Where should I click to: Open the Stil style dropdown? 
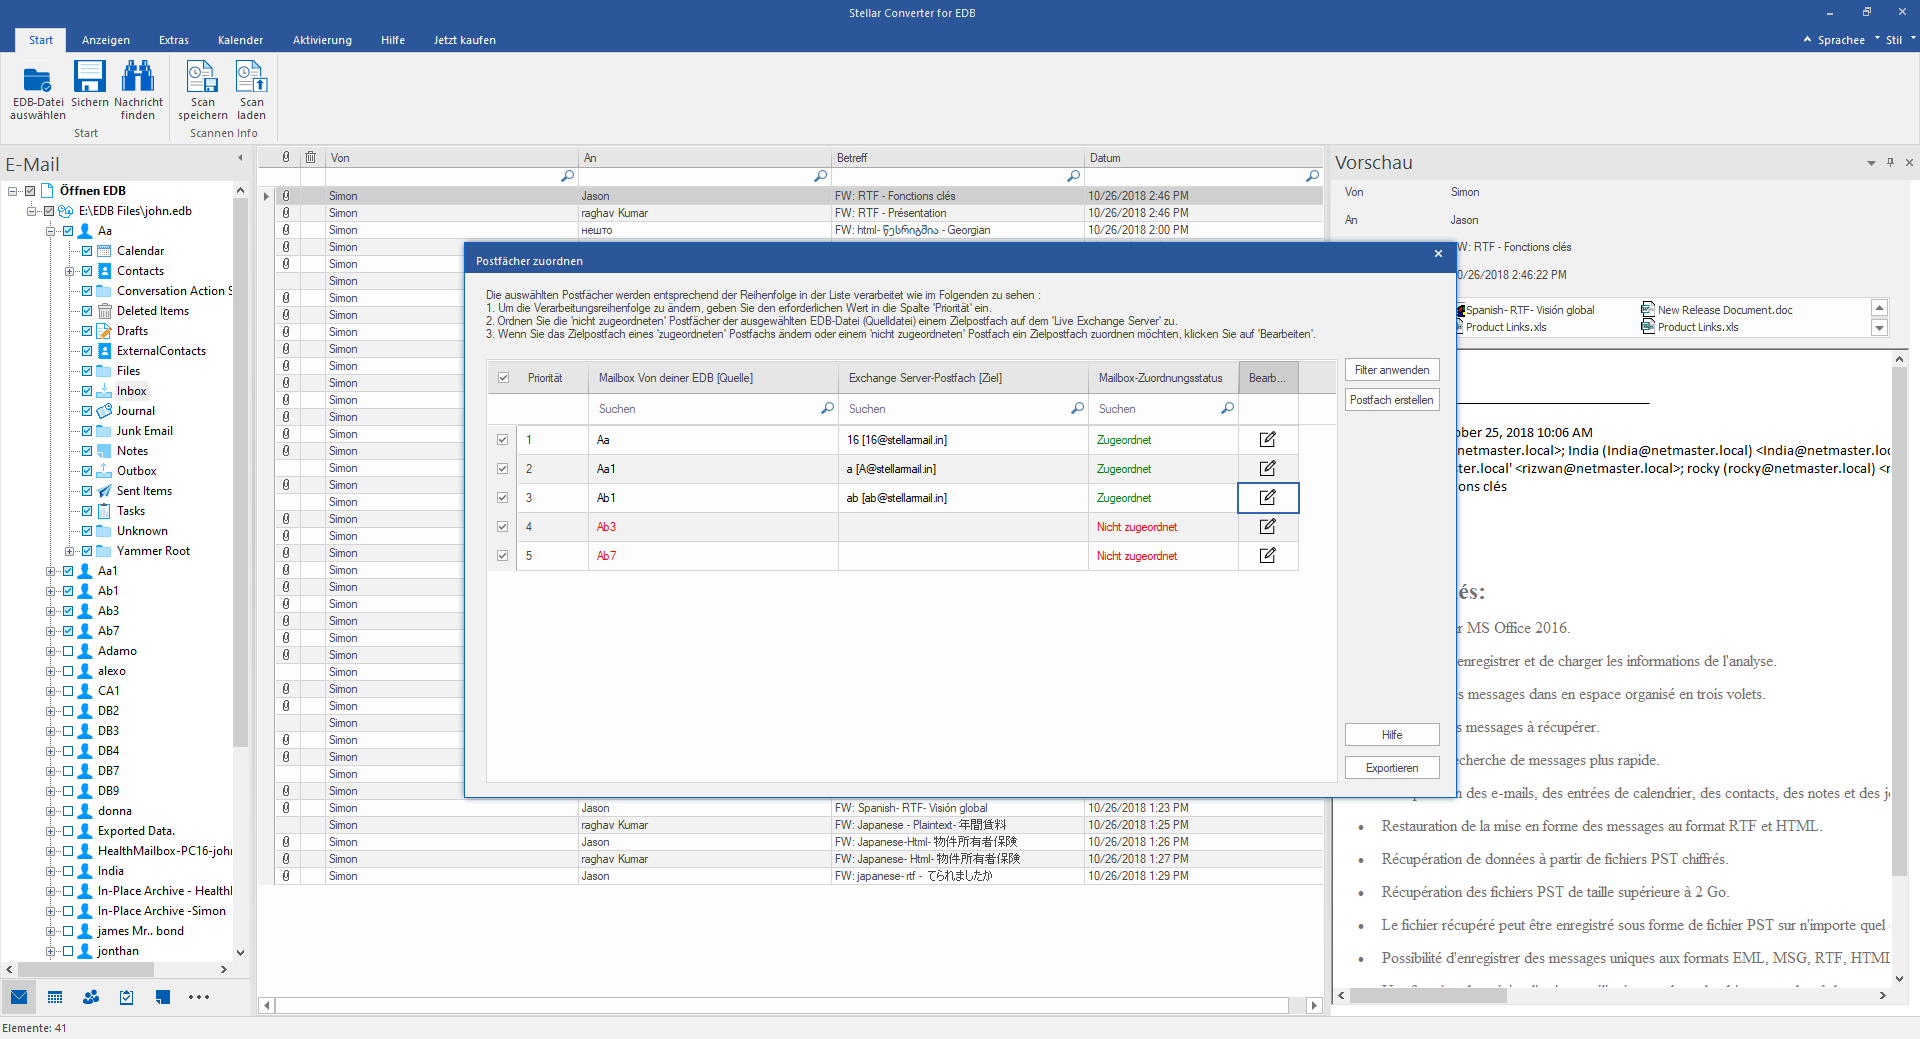click(x=1901, y=40)
